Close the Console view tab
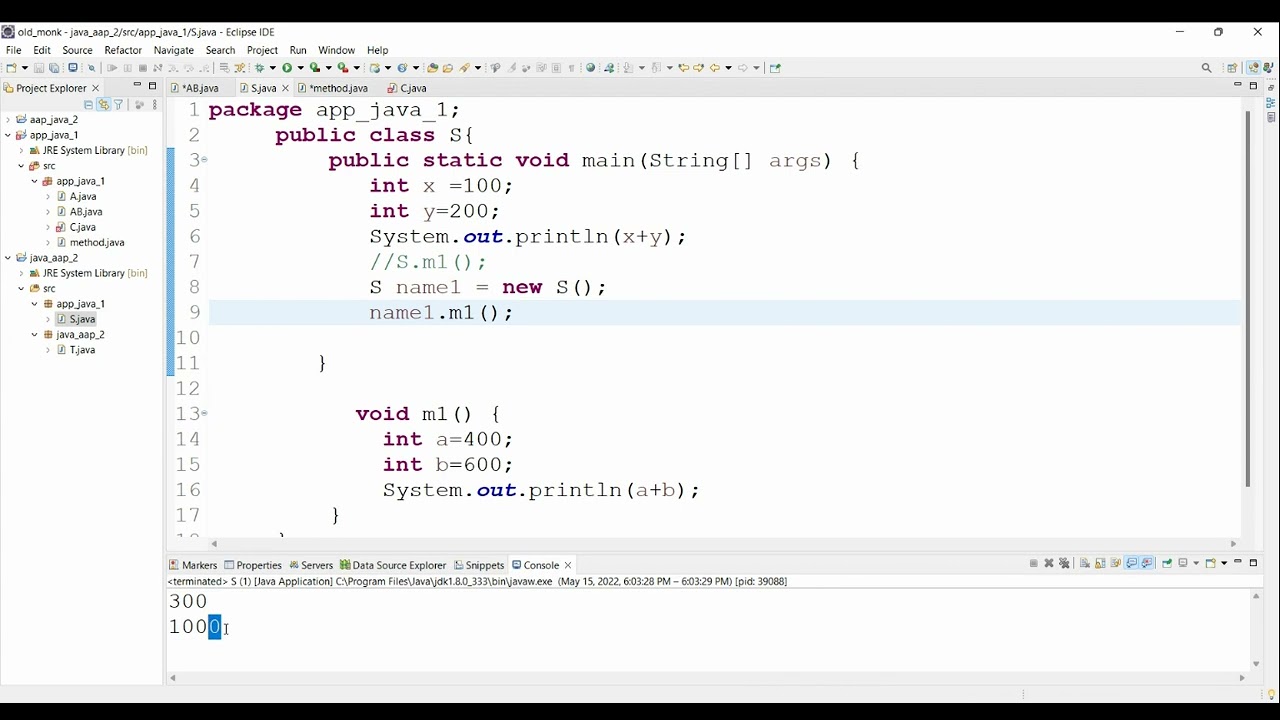 click(568, 565)
